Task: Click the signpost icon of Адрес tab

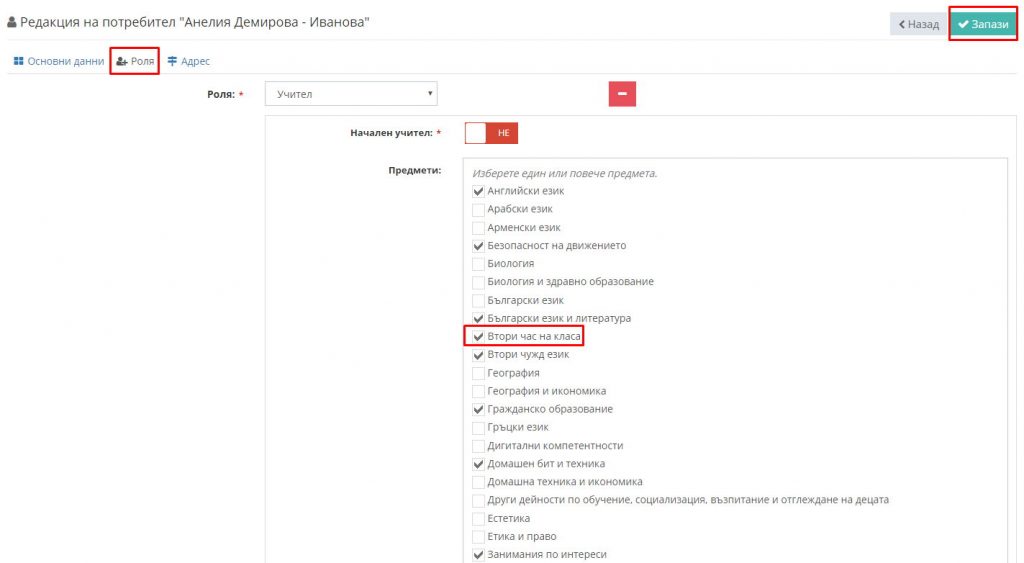Action: (x=172, y=61)
